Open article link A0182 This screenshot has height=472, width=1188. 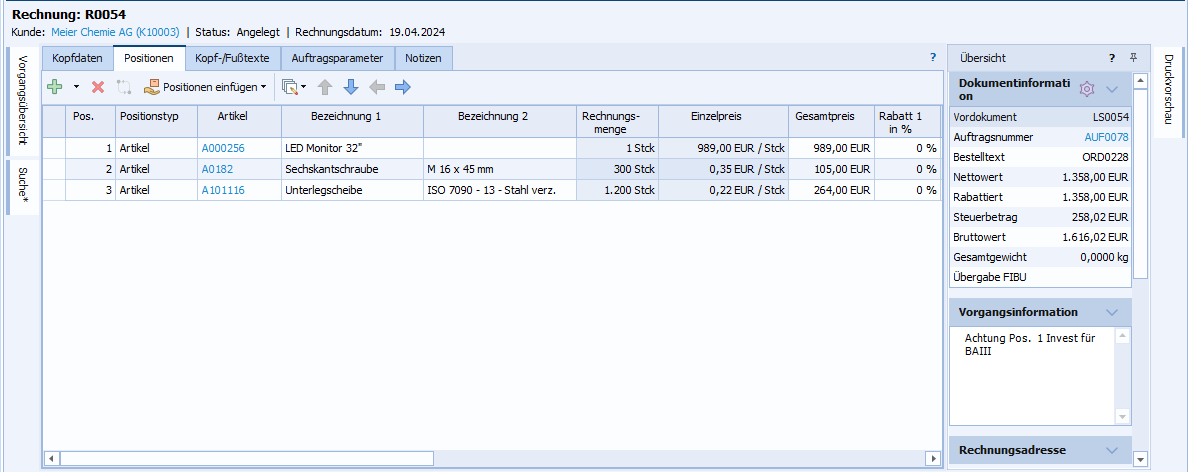[217, 169]
